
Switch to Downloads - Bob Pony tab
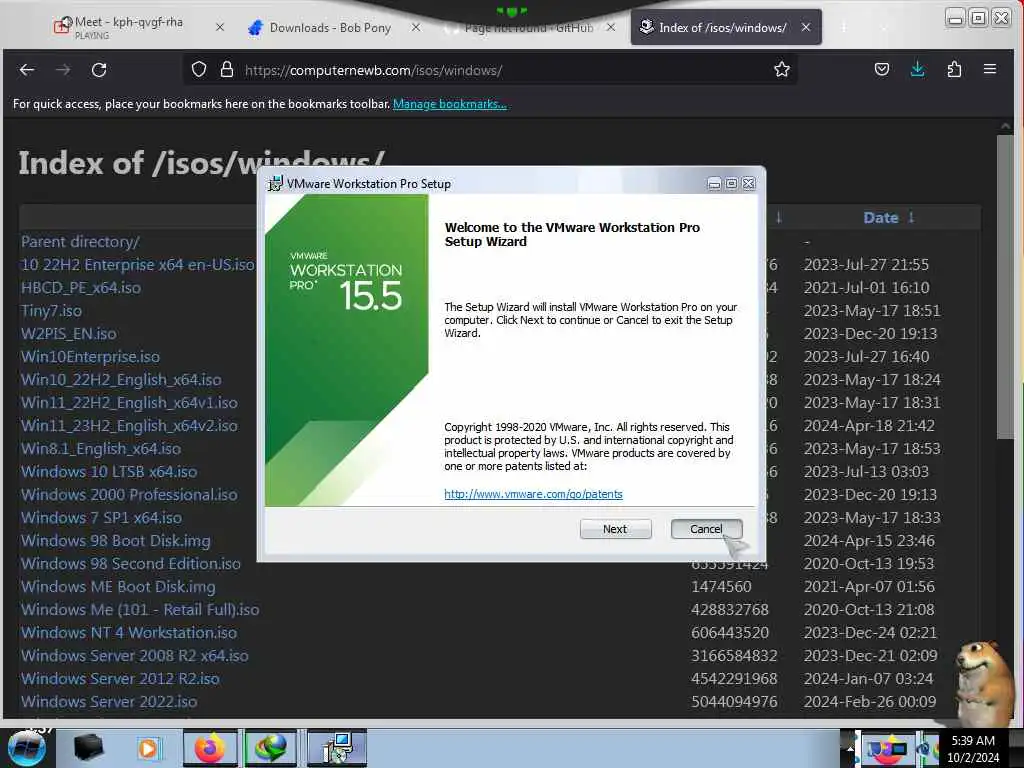coord(330,27)
